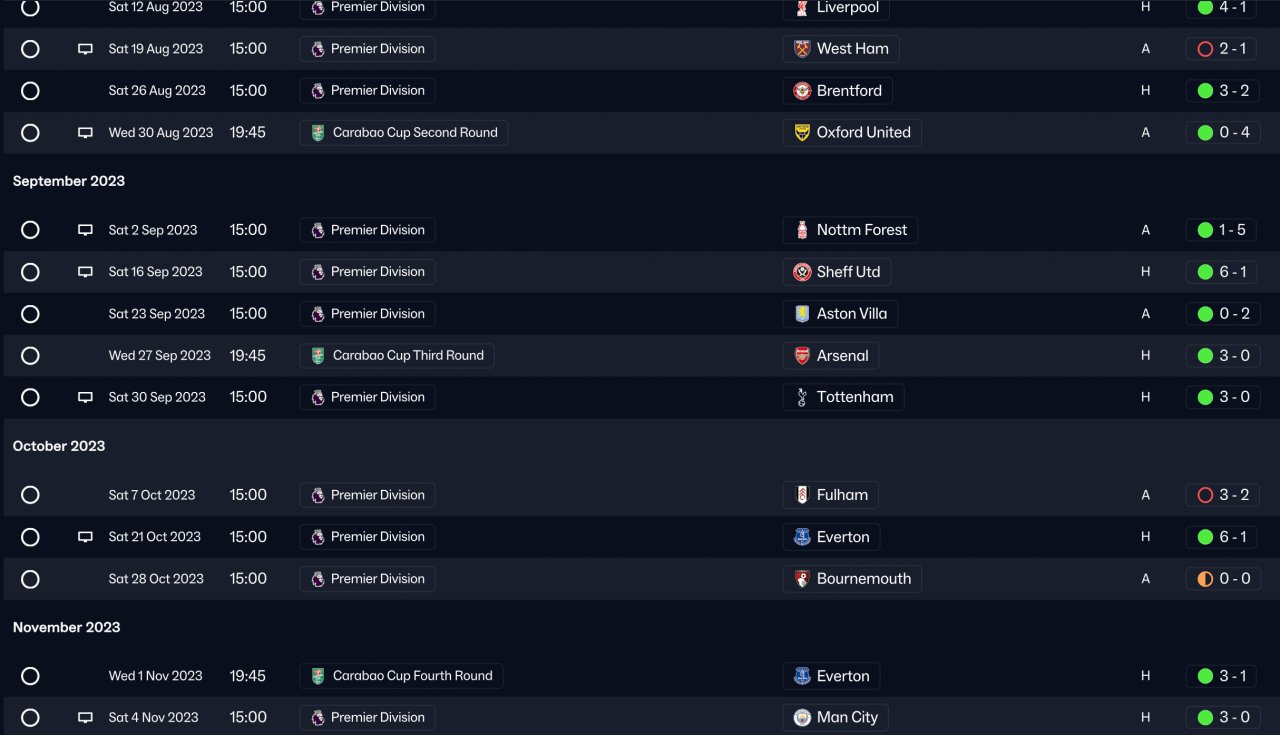Click the red loss indicator on Fulham result
1280x735 pixels.
[x=1205, y=495]
